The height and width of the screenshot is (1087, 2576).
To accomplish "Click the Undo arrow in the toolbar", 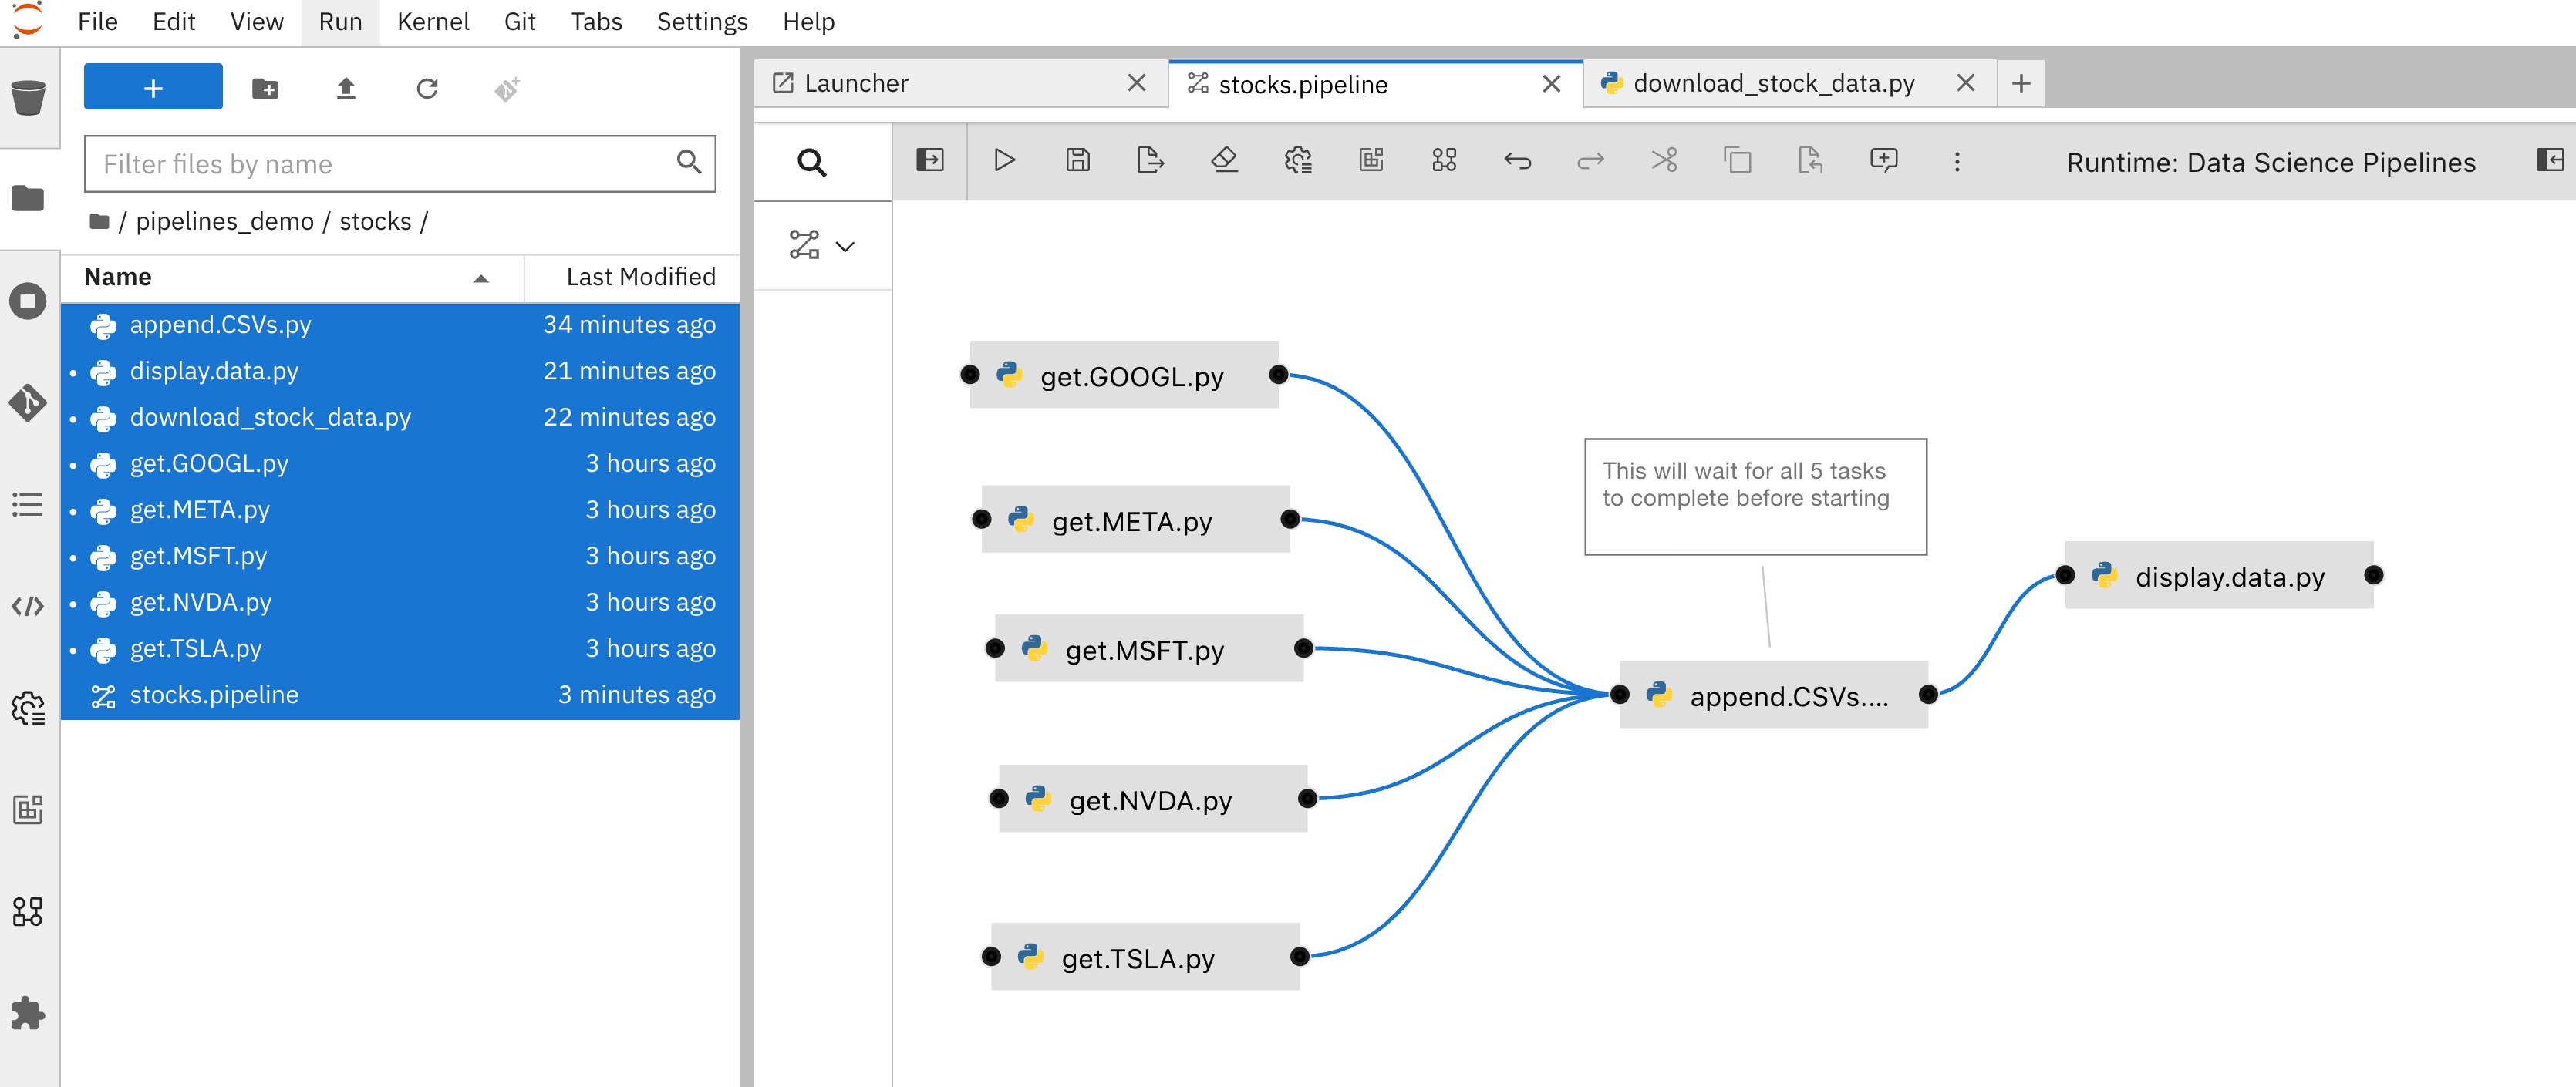I will 1517,160.
